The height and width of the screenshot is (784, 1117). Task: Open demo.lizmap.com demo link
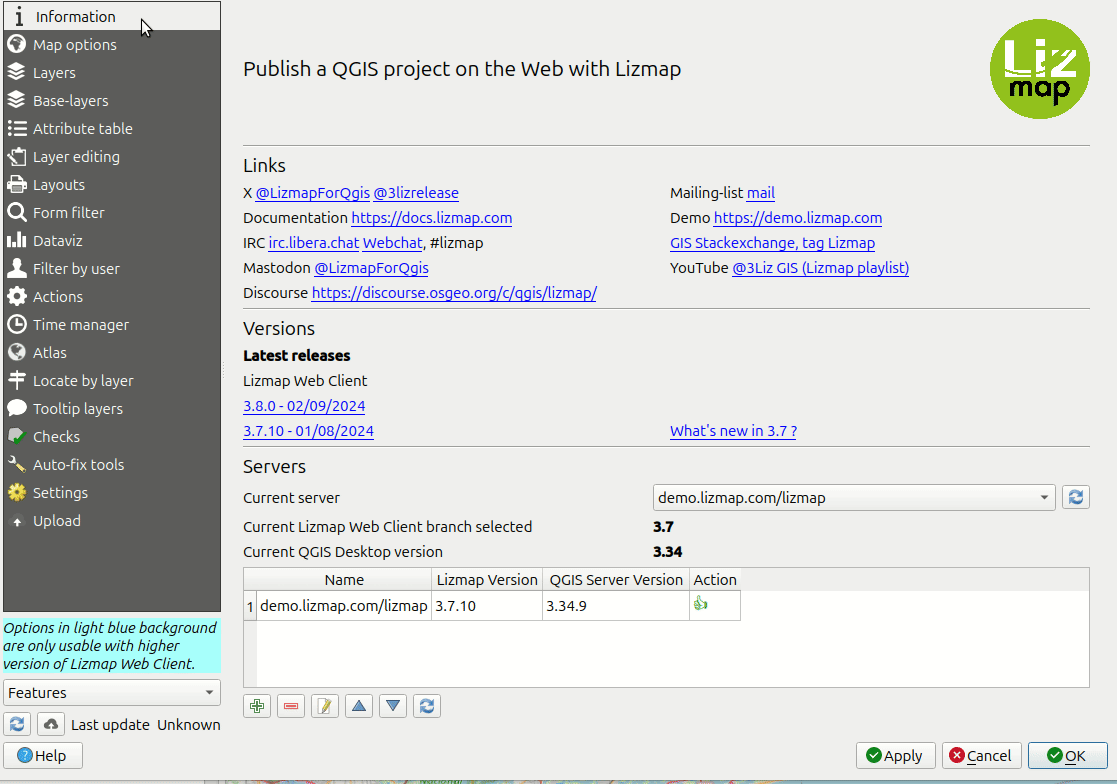[x=798, y=218]
